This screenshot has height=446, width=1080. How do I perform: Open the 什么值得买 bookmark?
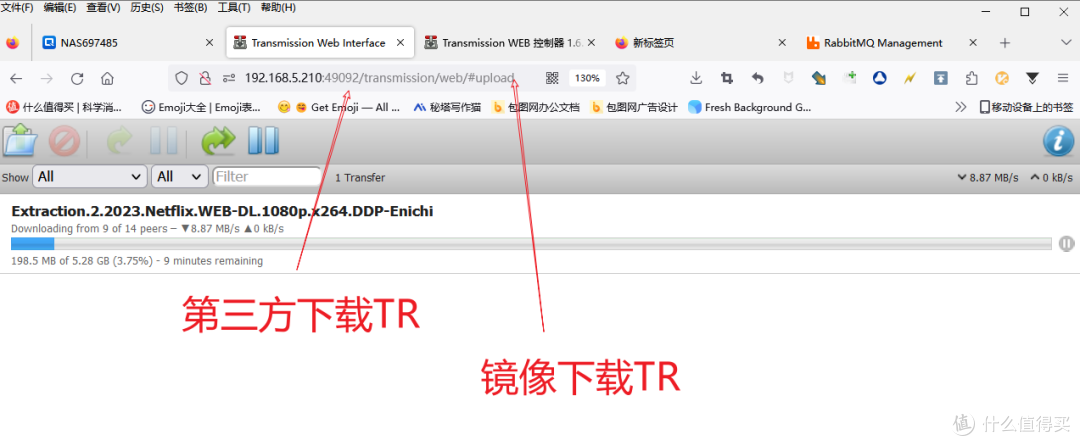(64, 107)
